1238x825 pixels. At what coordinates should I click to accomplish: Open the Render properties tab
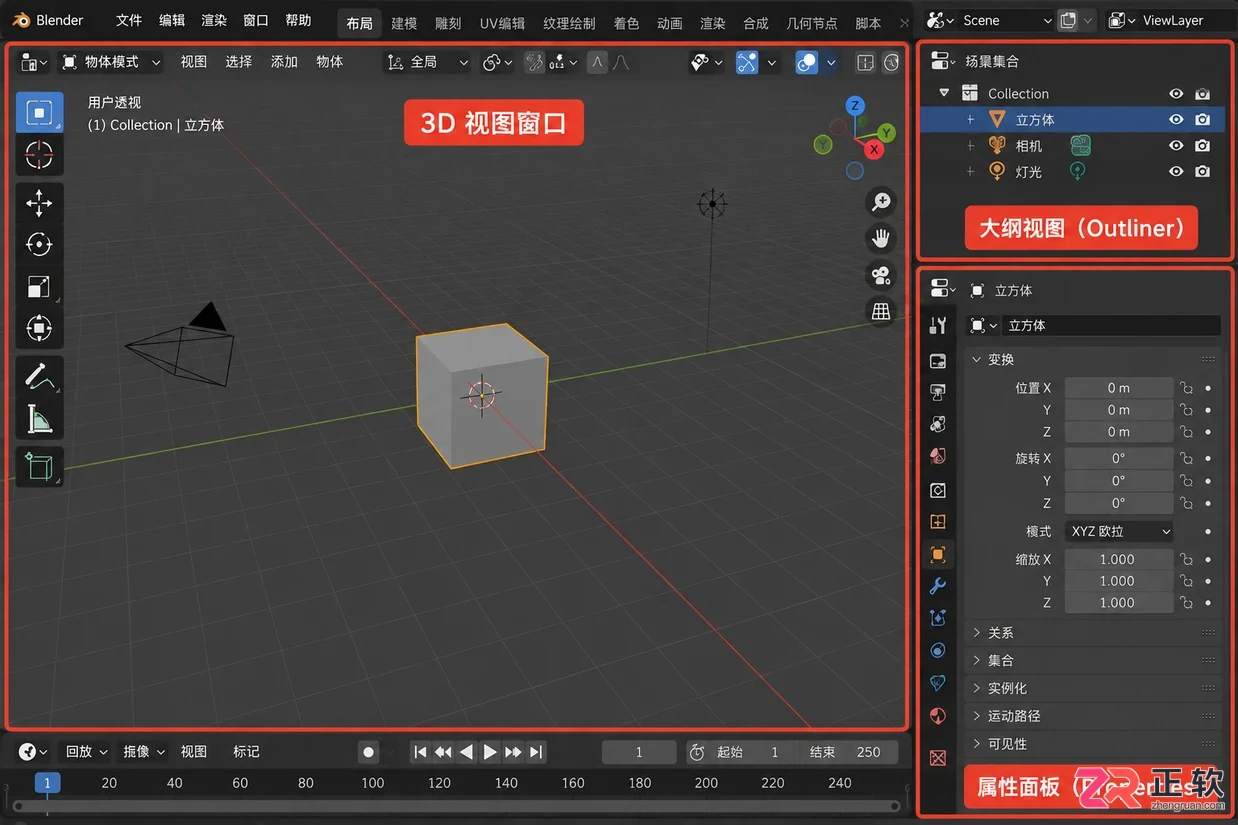pos(938,361)
